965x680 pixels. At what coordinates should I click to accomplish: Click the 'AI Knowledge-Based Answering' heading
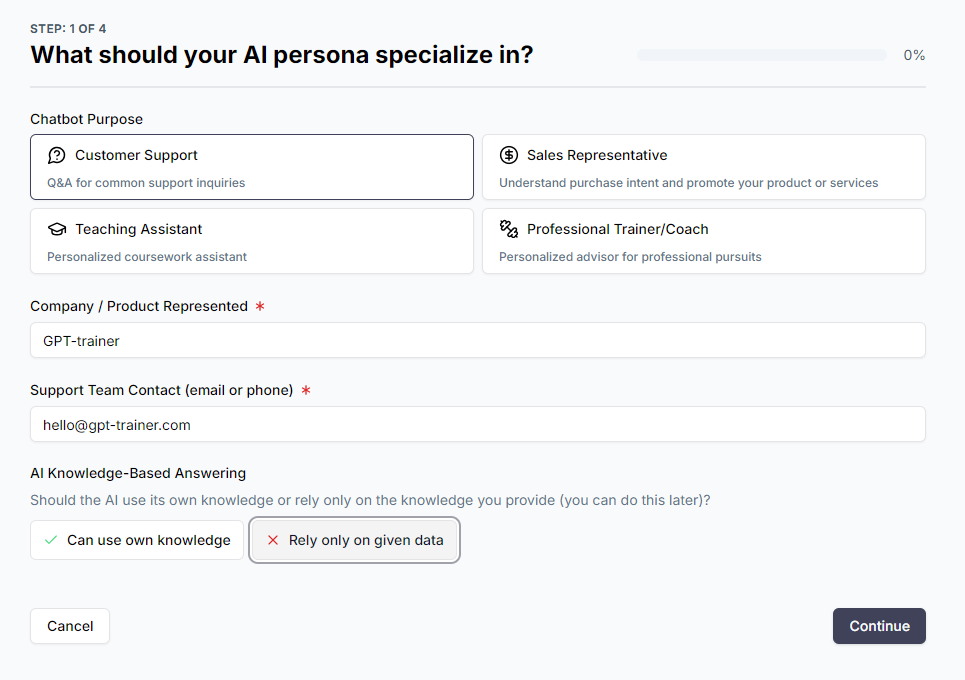point(138,473)
